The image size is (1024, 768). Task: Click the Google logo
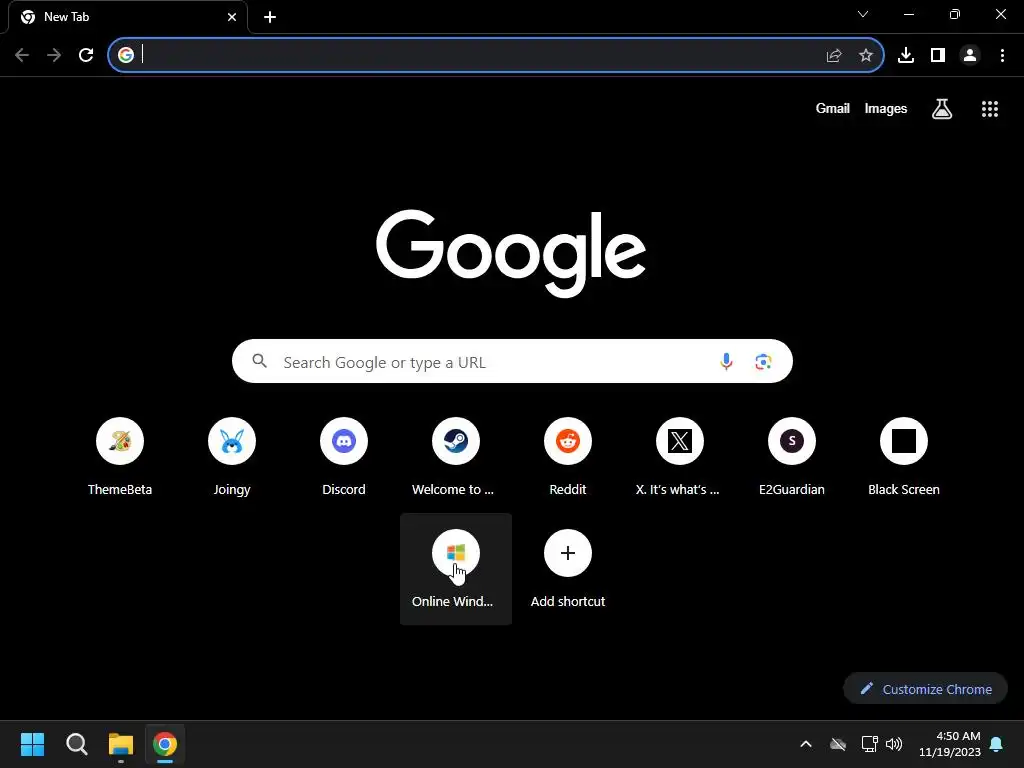click(x=511, y=253)
